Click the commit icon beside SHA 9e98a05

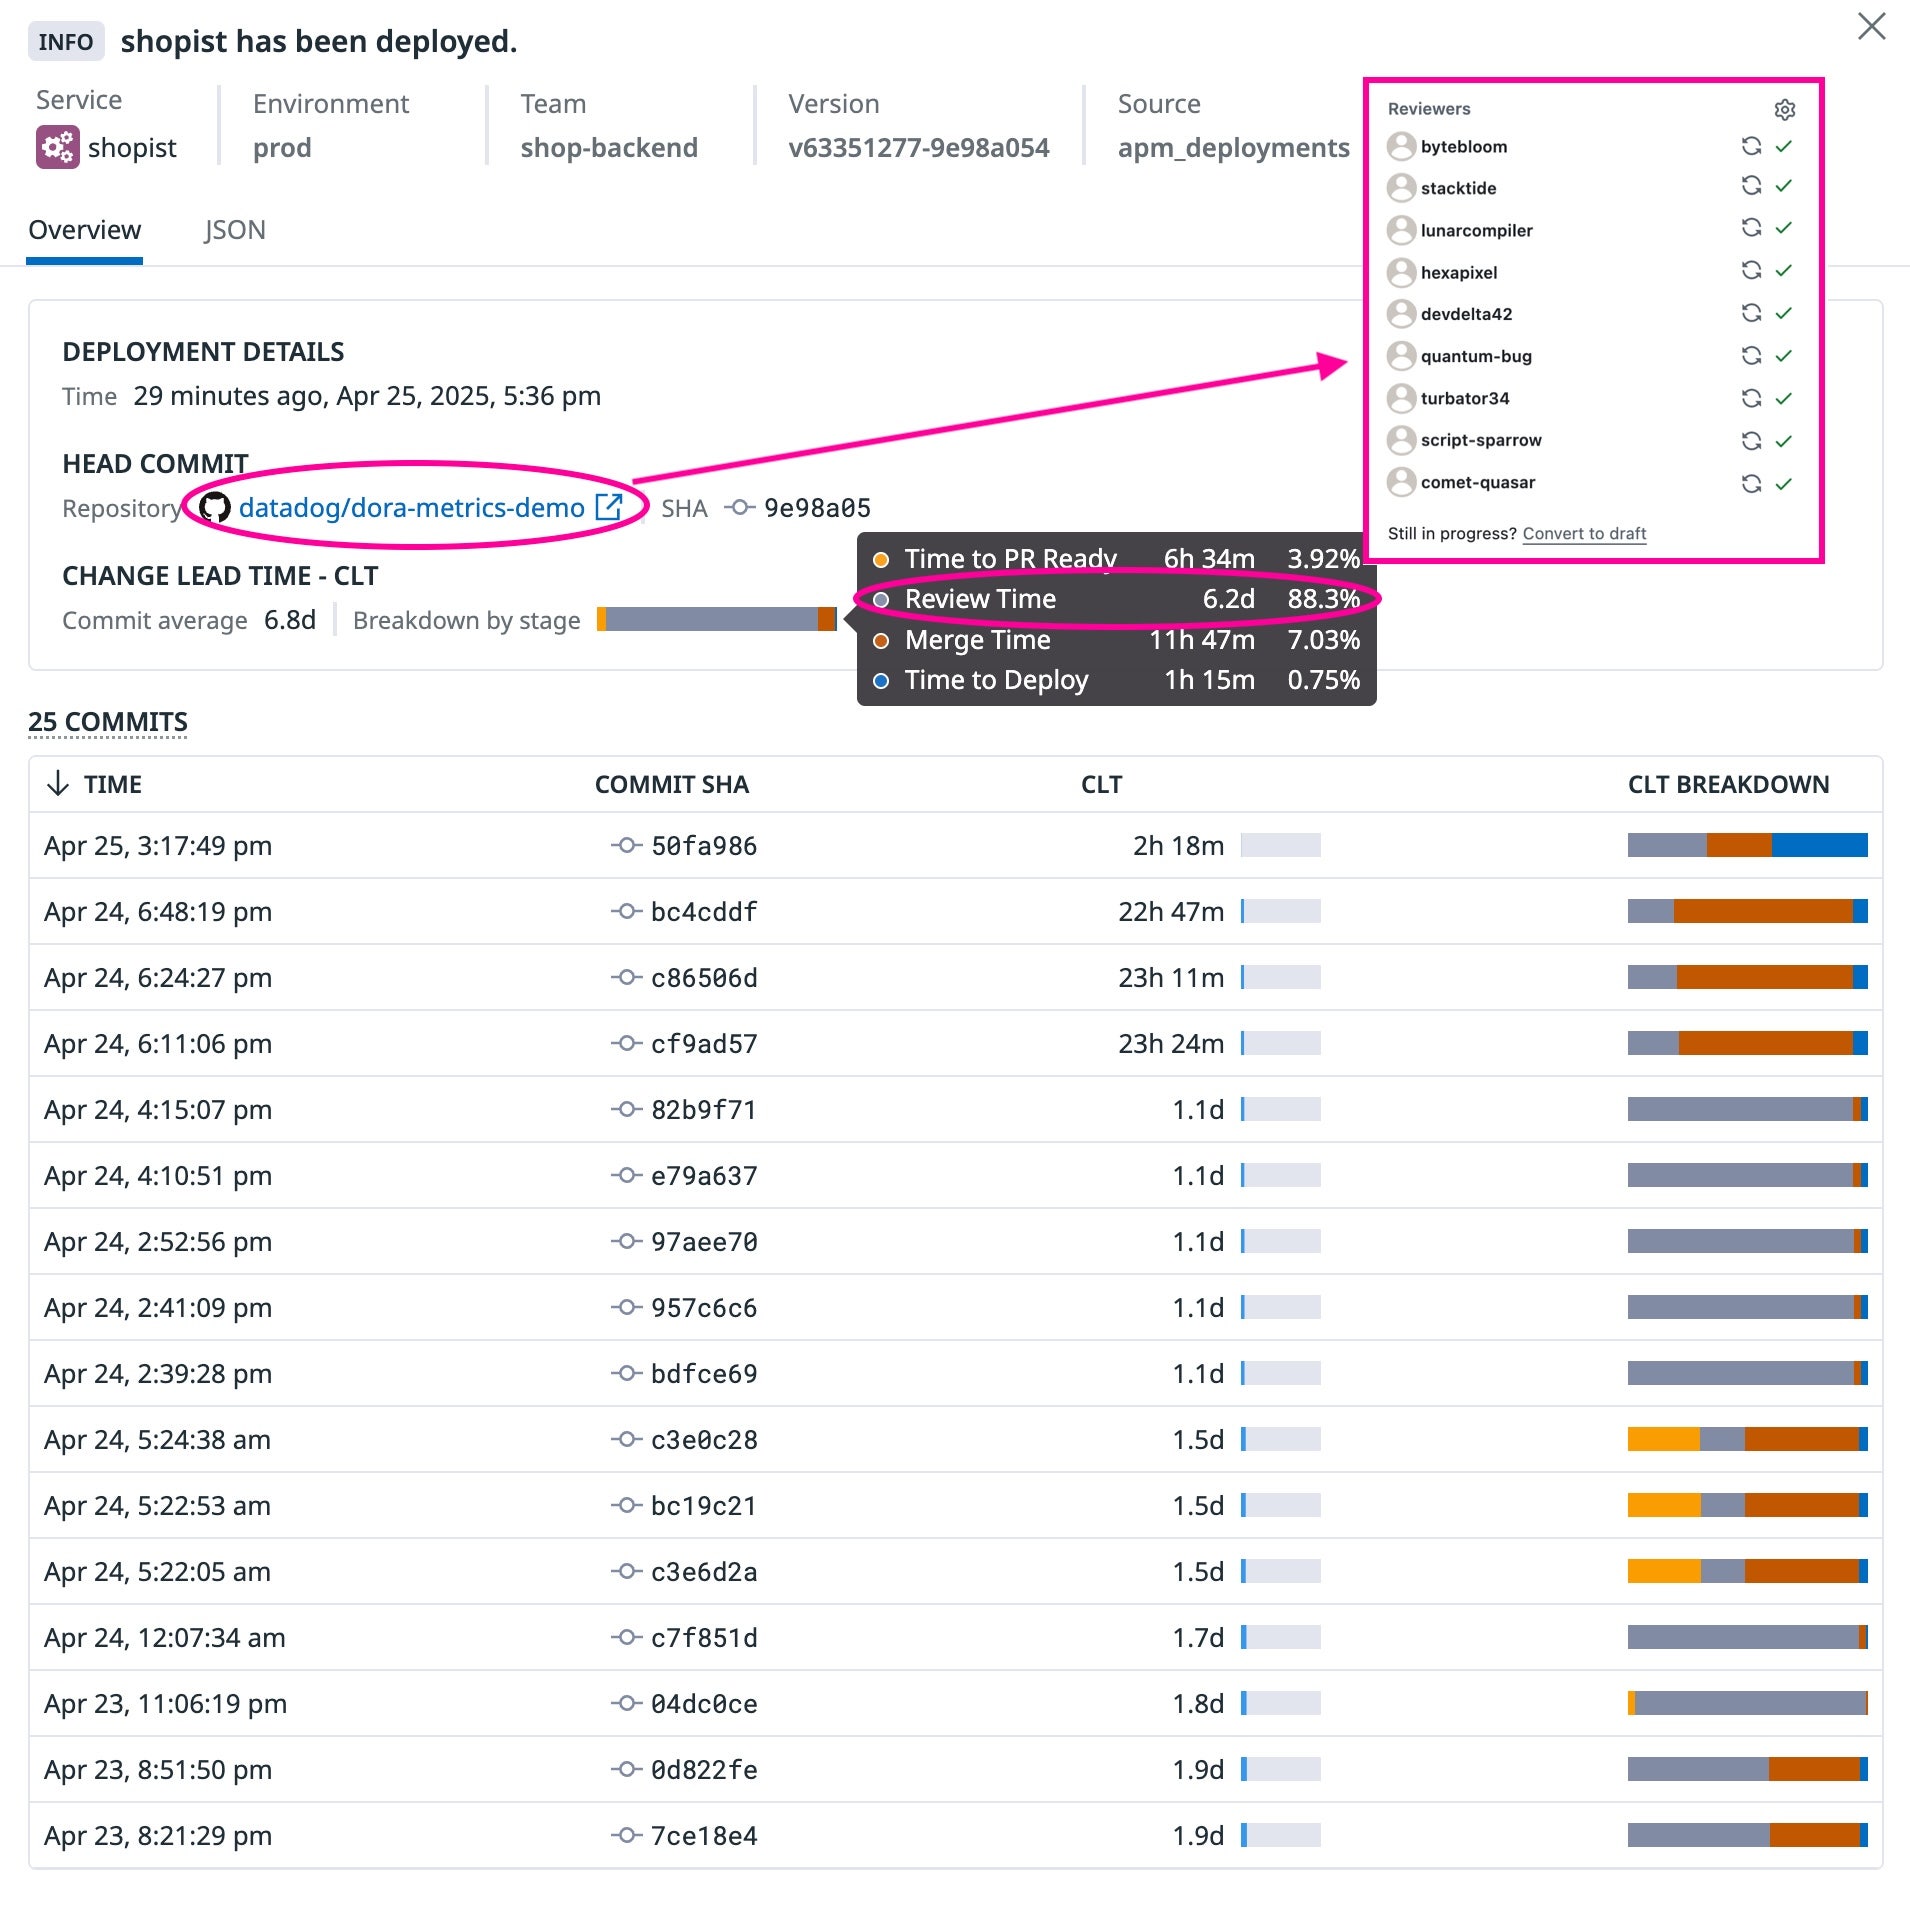tap(740, 508)
